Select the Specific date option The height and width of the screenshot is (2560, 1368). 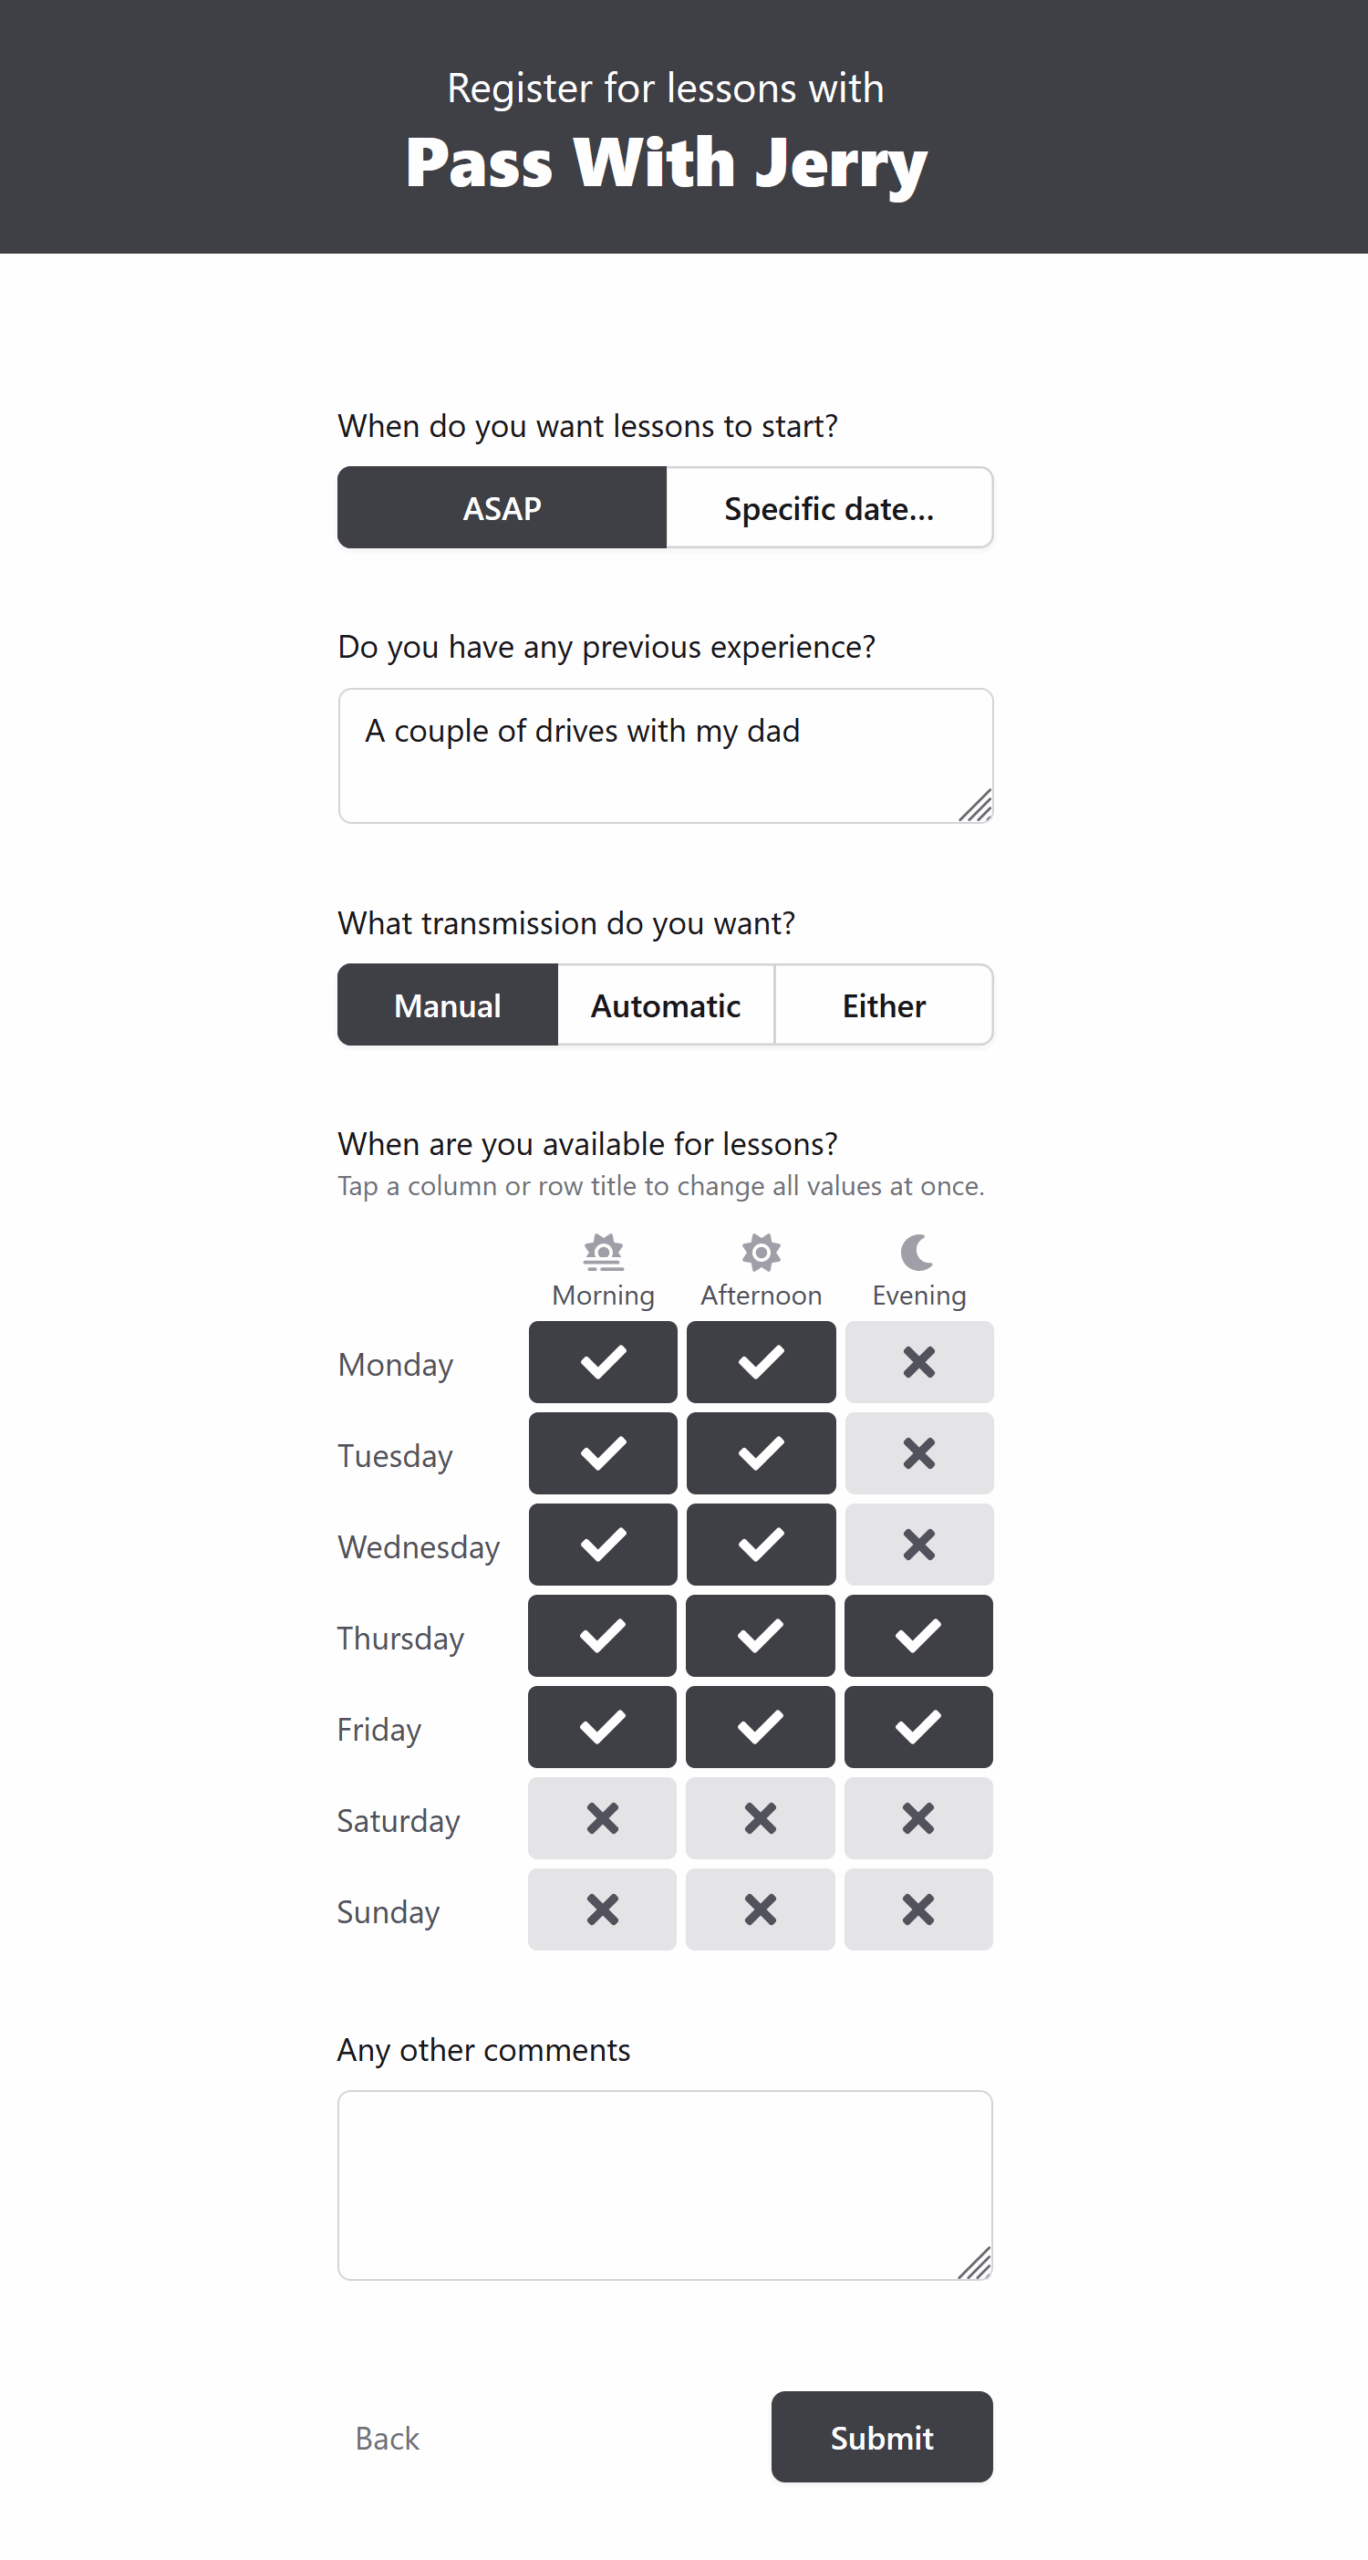(x=829, y=508)
